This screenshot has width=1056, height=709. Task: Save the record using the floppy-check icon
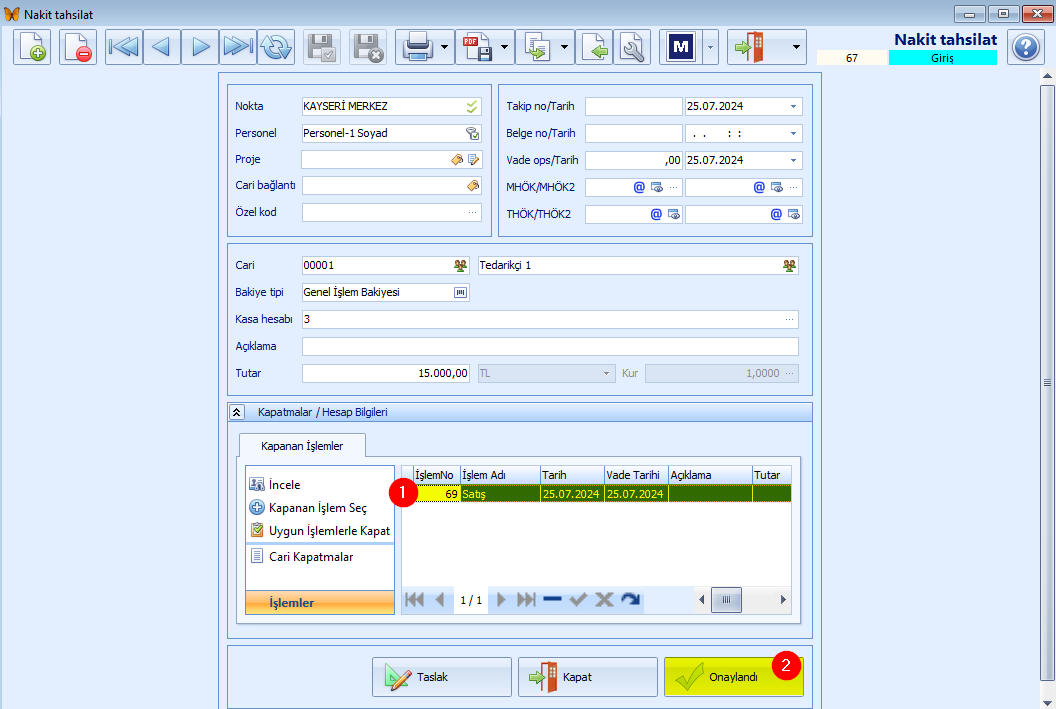[x=322, y=47]
